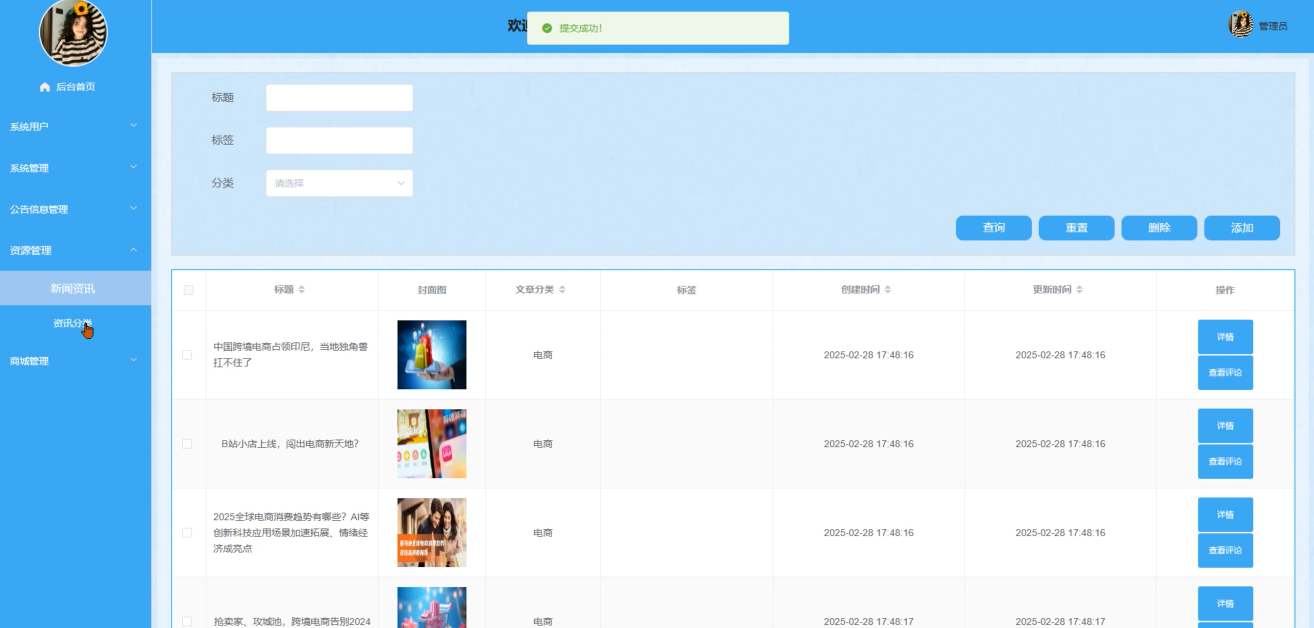This screenshot has width=1314, height=628.
Task: Click the 删除 button
Action: point(1159,228)
